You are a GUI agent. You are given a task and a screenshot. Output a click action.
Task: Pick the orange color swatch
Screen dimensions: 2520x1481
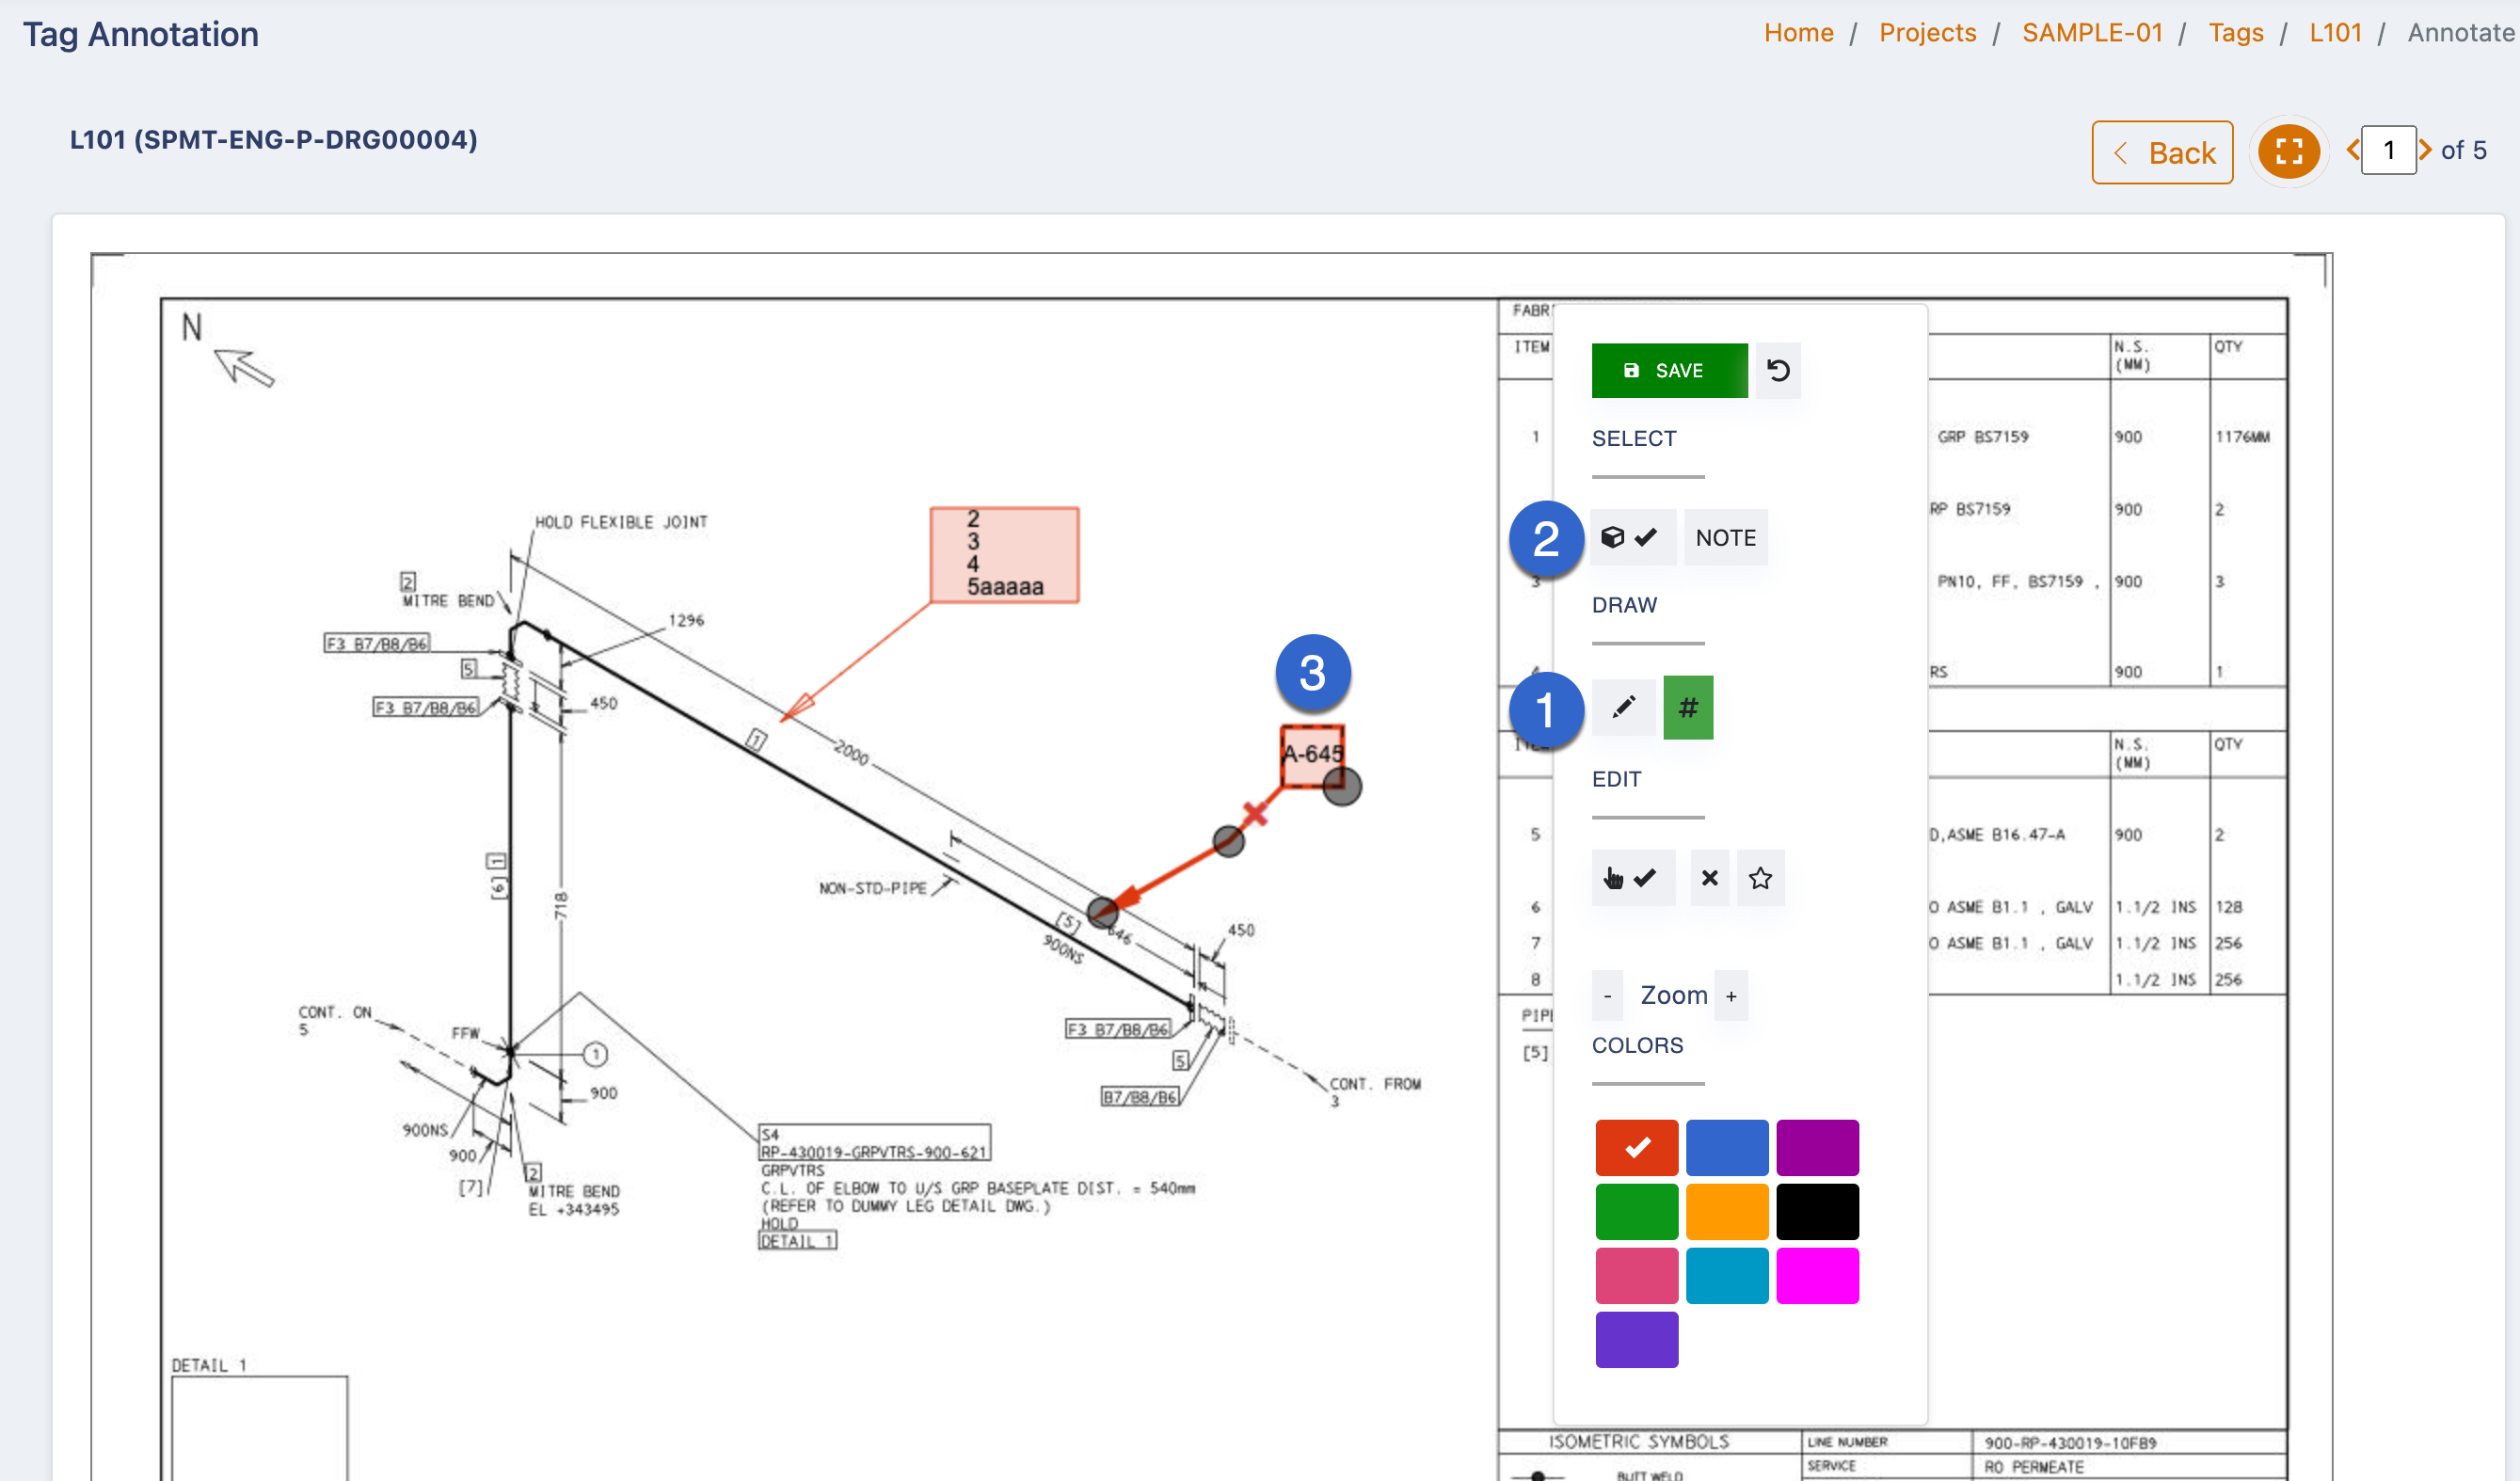point(1727,1211)
